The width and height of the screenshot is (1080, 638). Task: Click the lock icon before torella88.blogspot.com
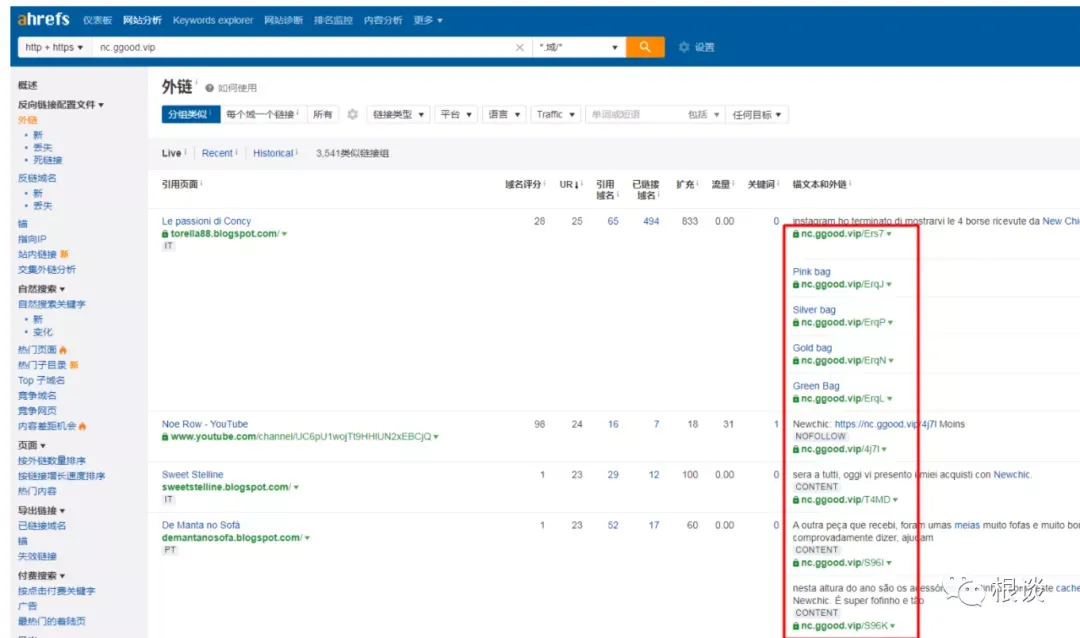(x=165, y=234)
